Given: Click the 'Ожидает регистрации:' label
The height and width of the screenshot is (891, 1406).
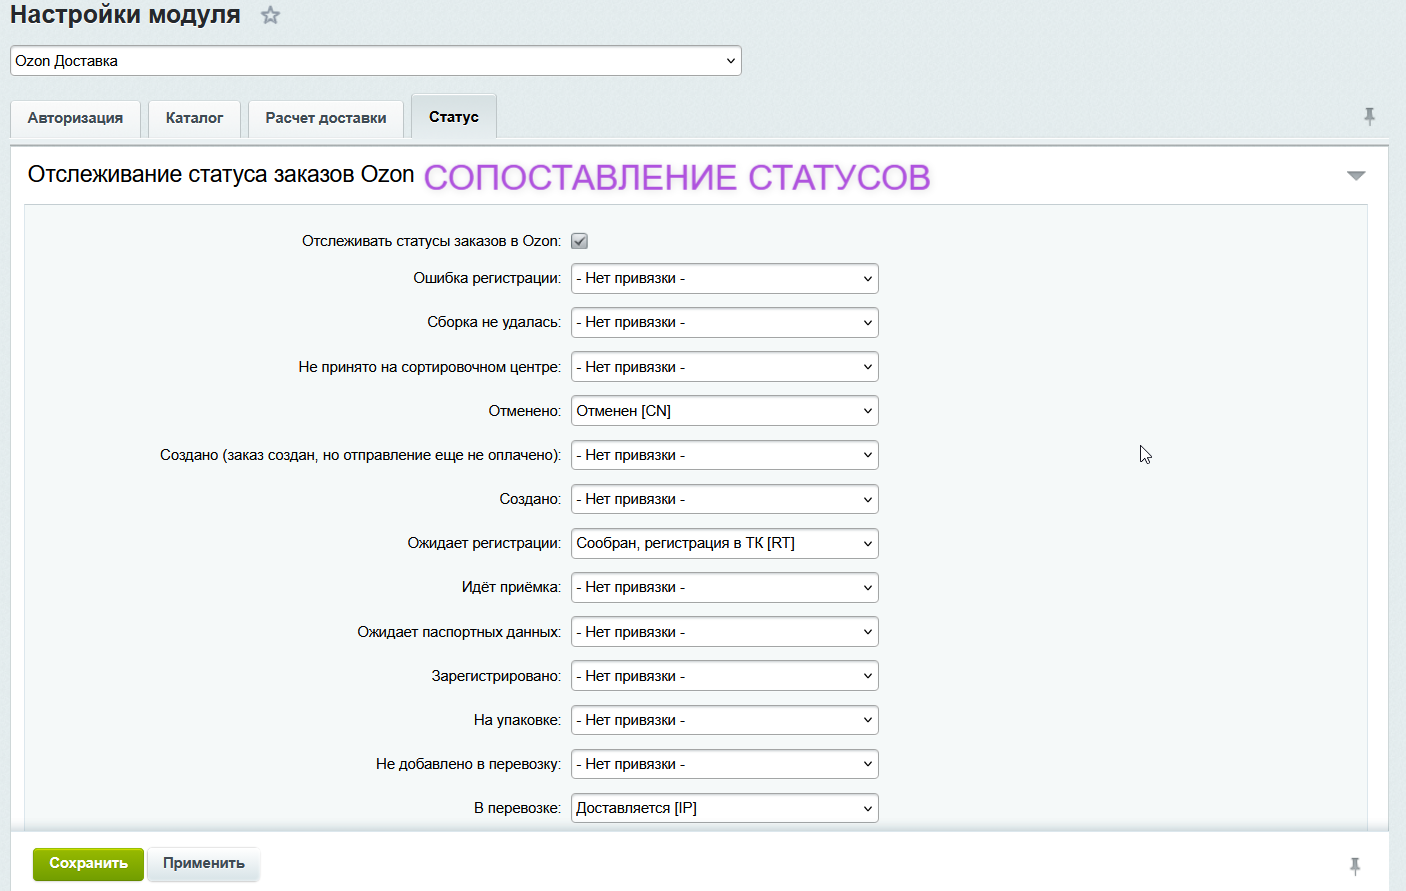Looking at the screenshot, I should pos(484,543).
